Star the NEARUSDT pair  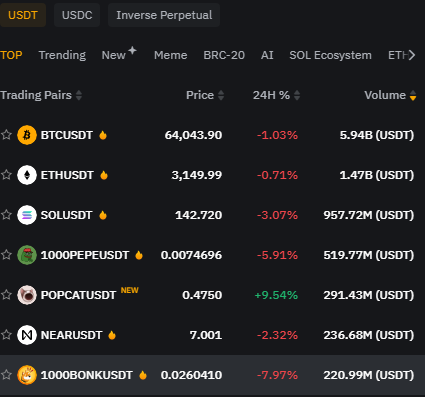6,335
